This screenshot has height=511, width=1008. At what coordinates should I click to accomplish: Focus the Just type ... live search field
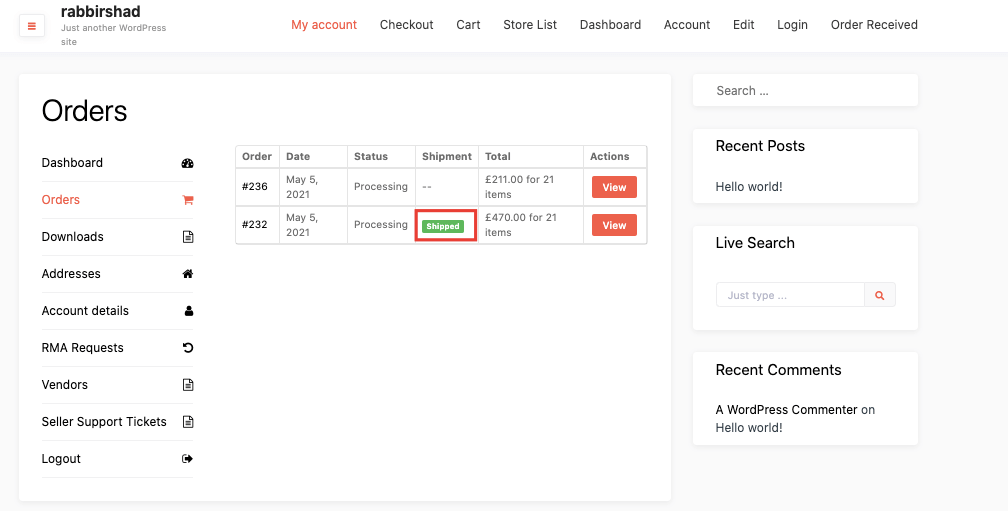coord(790,295)
